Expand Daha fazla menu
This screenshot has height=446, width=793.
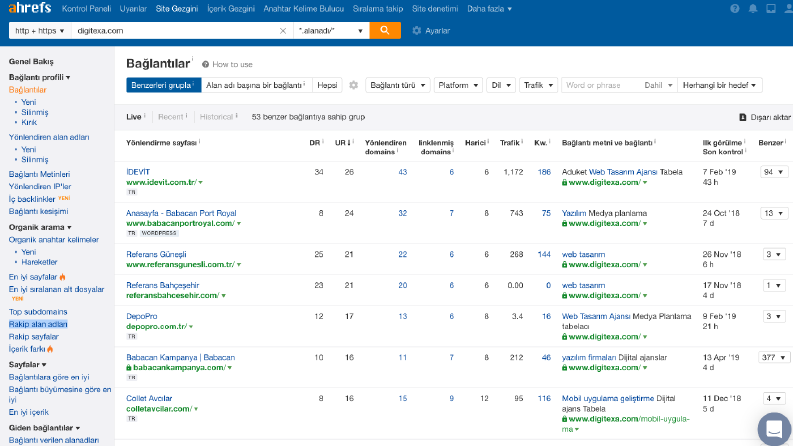coord(489,9)
